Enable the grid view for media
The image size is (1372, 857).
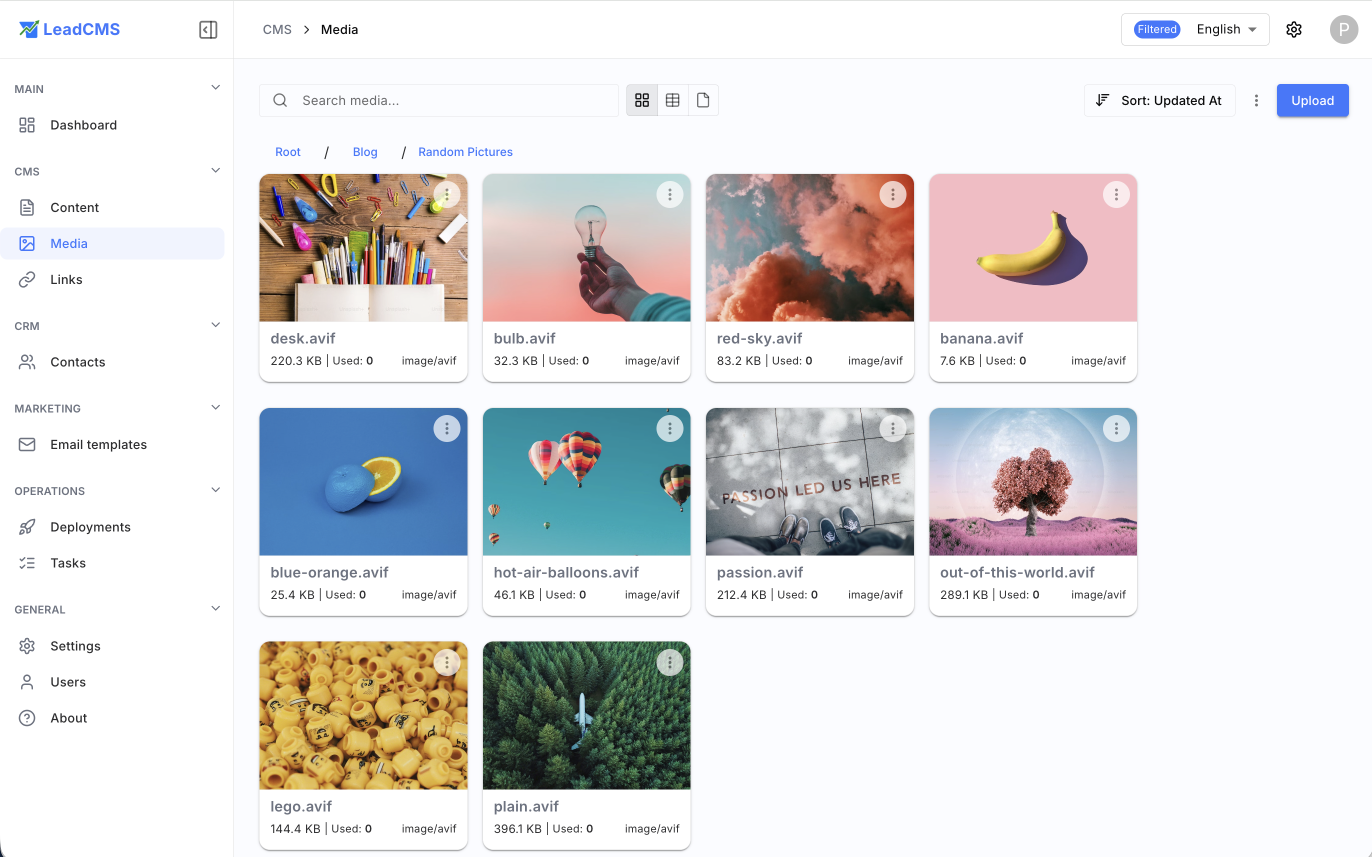tap(641, 100)
